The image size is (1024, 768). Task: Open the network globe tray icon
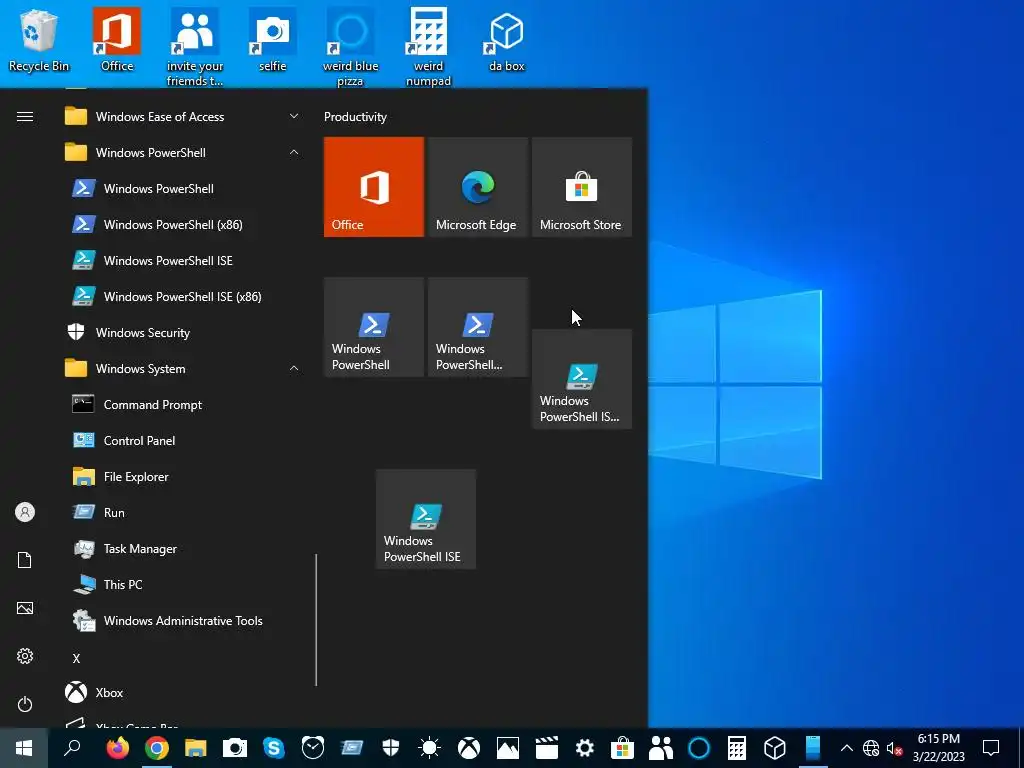pos(871,748)
